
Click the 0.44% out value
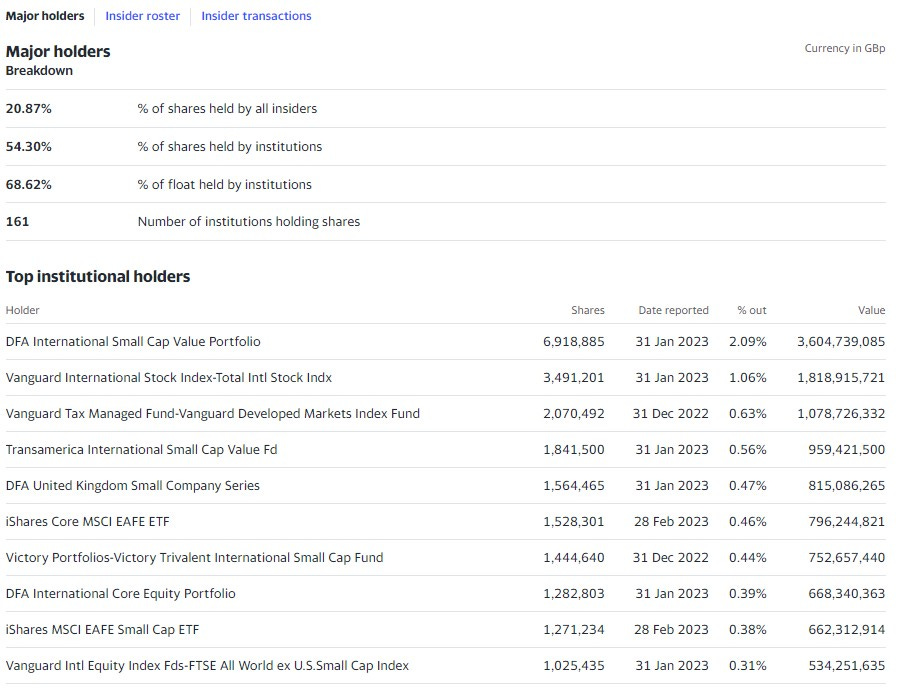pos(748,558)
